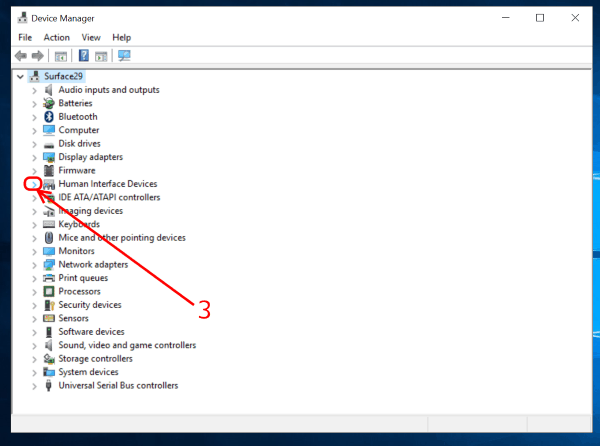Click the Network adapters icon
Screen dimensions: 600x446
pos(49,264)
